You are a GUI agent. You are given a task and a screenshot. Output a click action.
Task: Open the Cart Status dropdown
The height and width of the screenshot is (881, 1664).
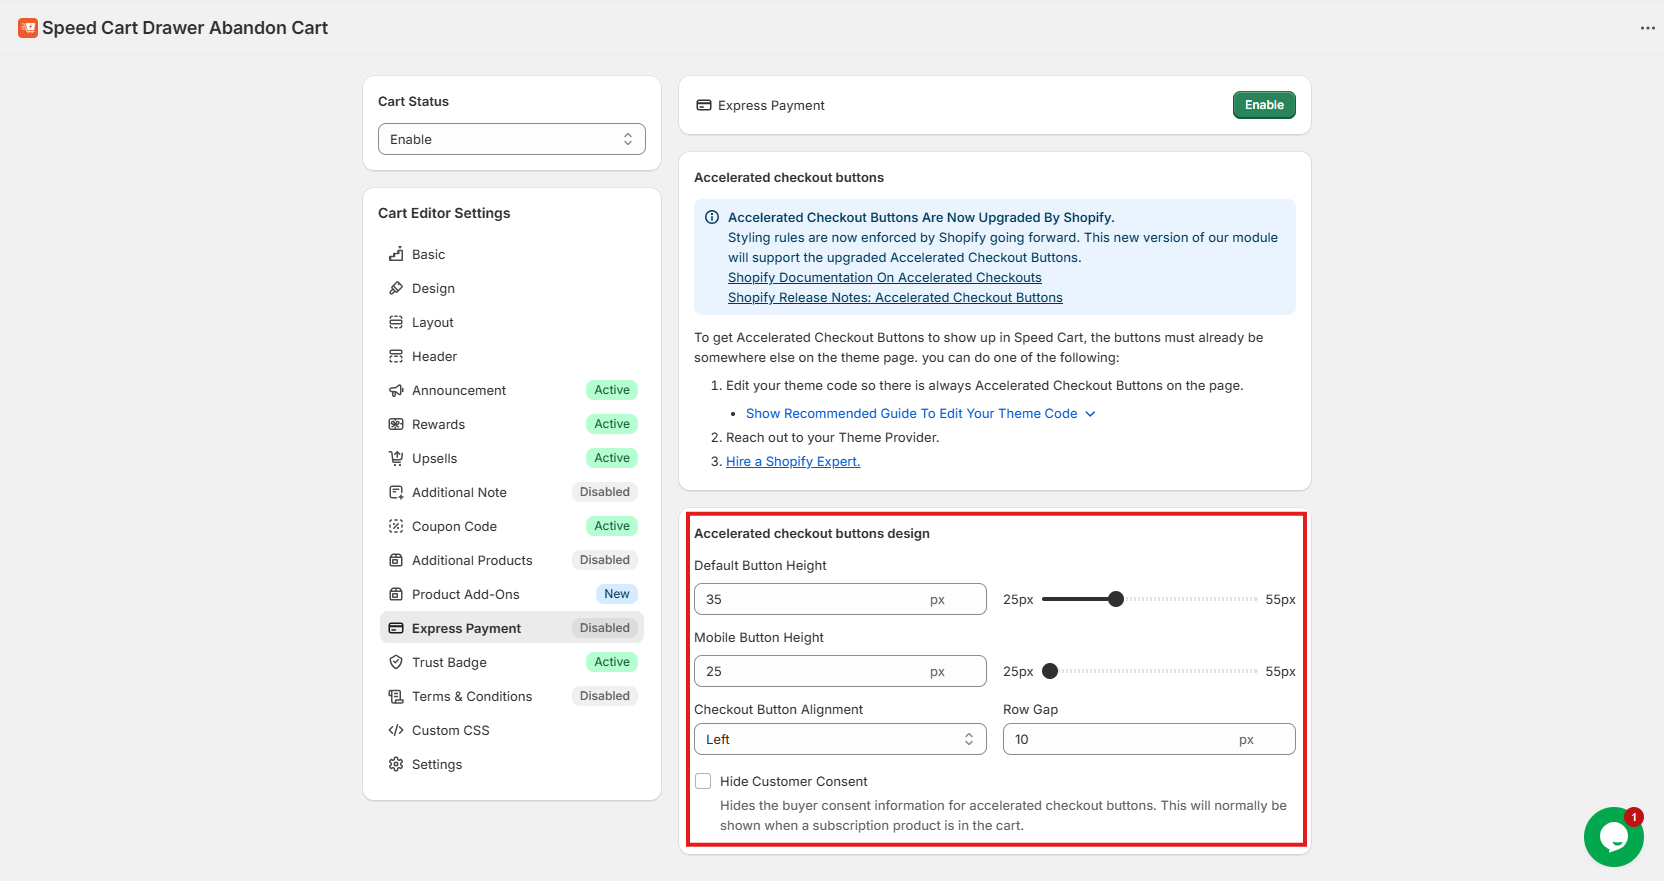tap(511, 139)
